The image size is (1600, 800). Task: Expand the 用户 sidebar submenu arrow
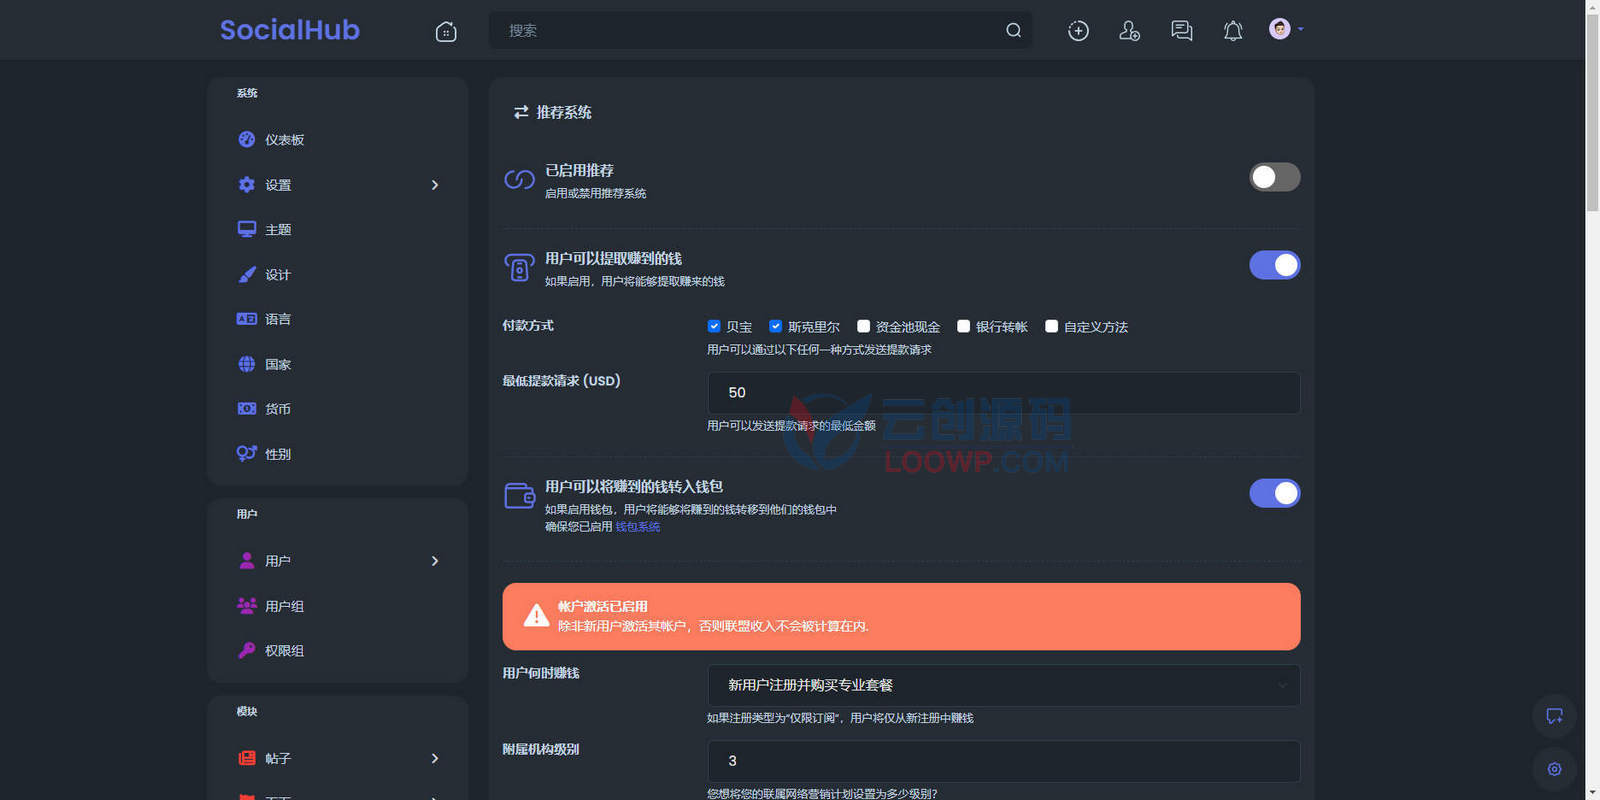pyautogui.click(x=435, y=561)
